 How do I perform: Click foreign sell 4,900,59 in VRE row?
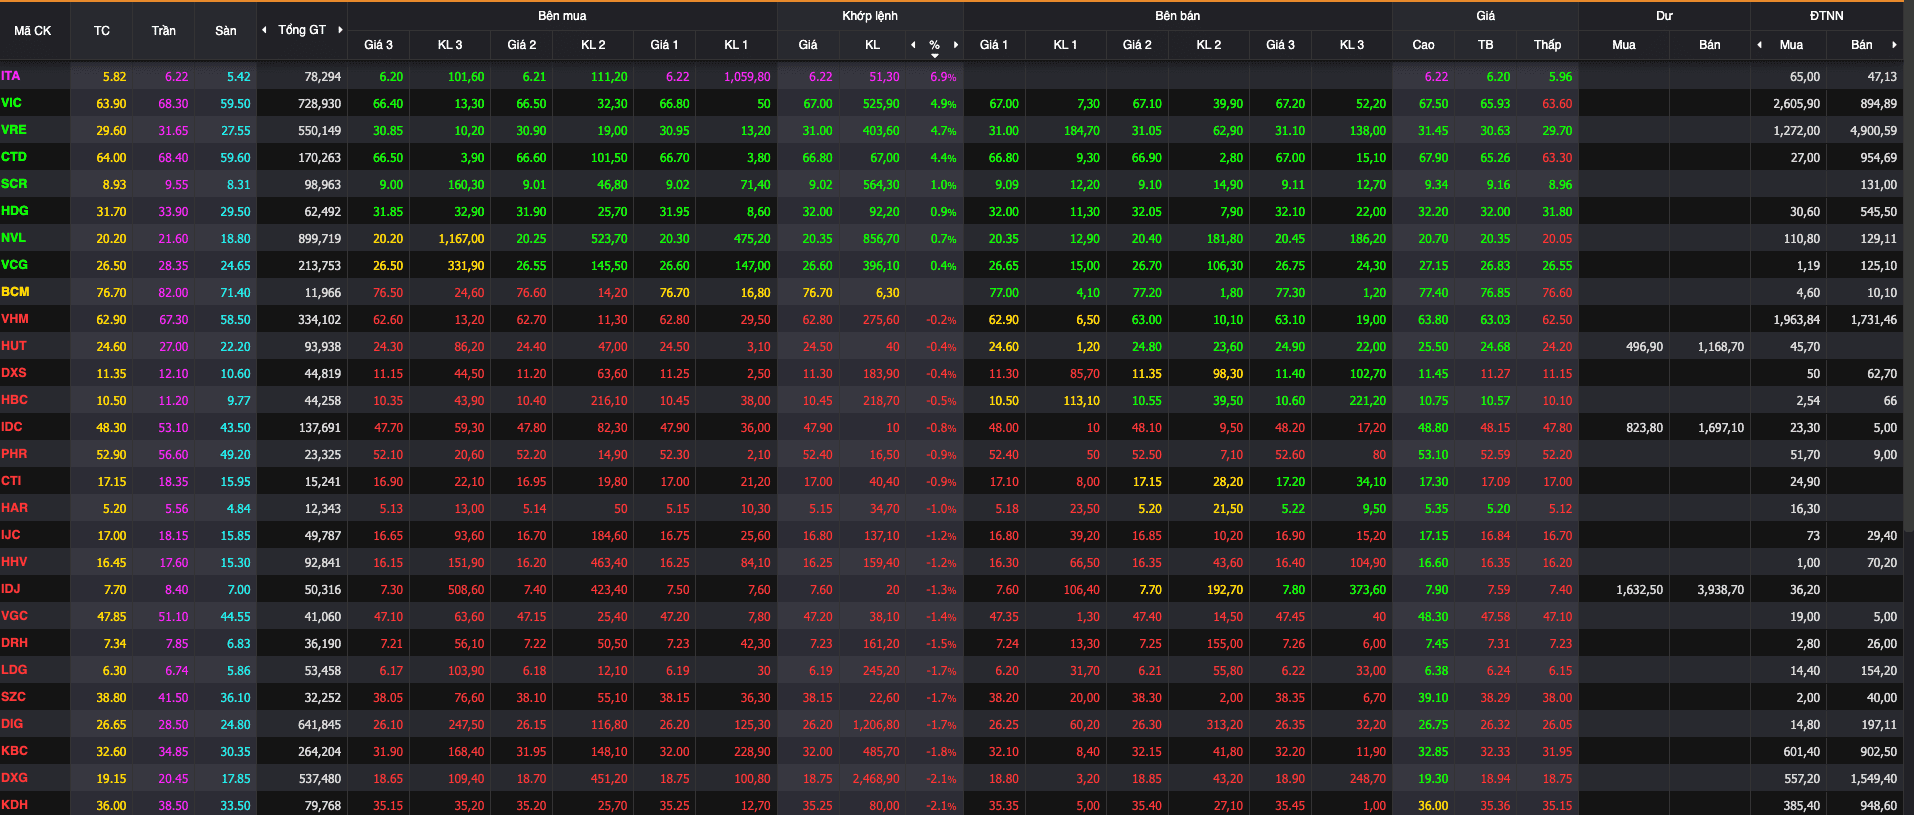pyautogui.click(x=1874, y=131)
